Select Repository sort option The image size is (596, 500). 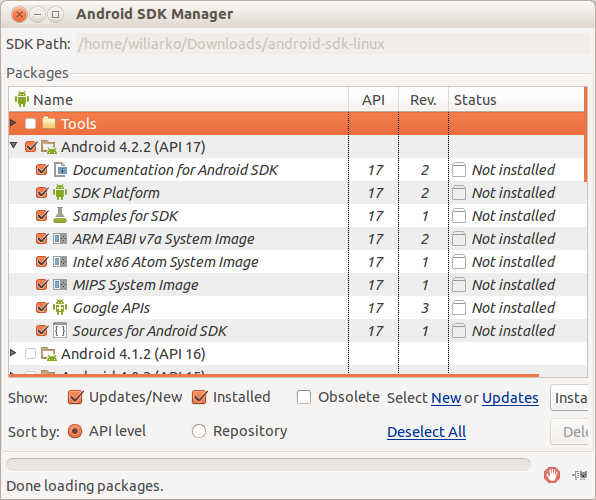tap(199, 432)
